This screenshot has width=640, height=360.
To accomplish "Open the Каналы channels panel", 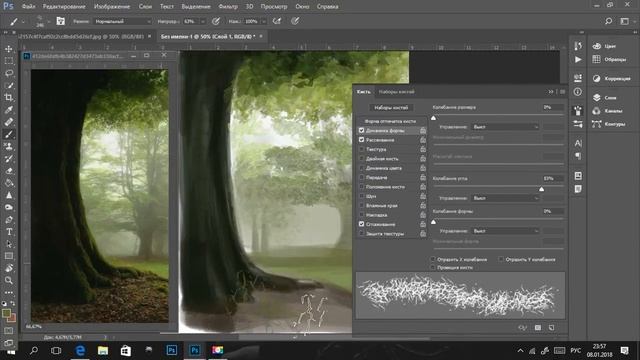I will point(607,111).
